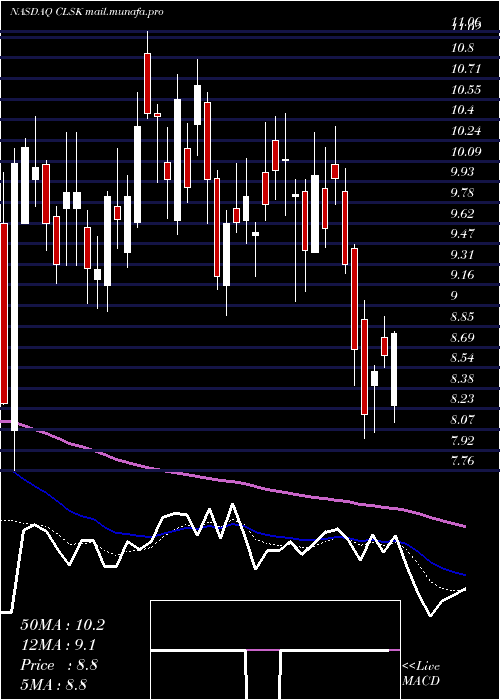
Task: Select the 8.54 price axis label
Action: 462,358
